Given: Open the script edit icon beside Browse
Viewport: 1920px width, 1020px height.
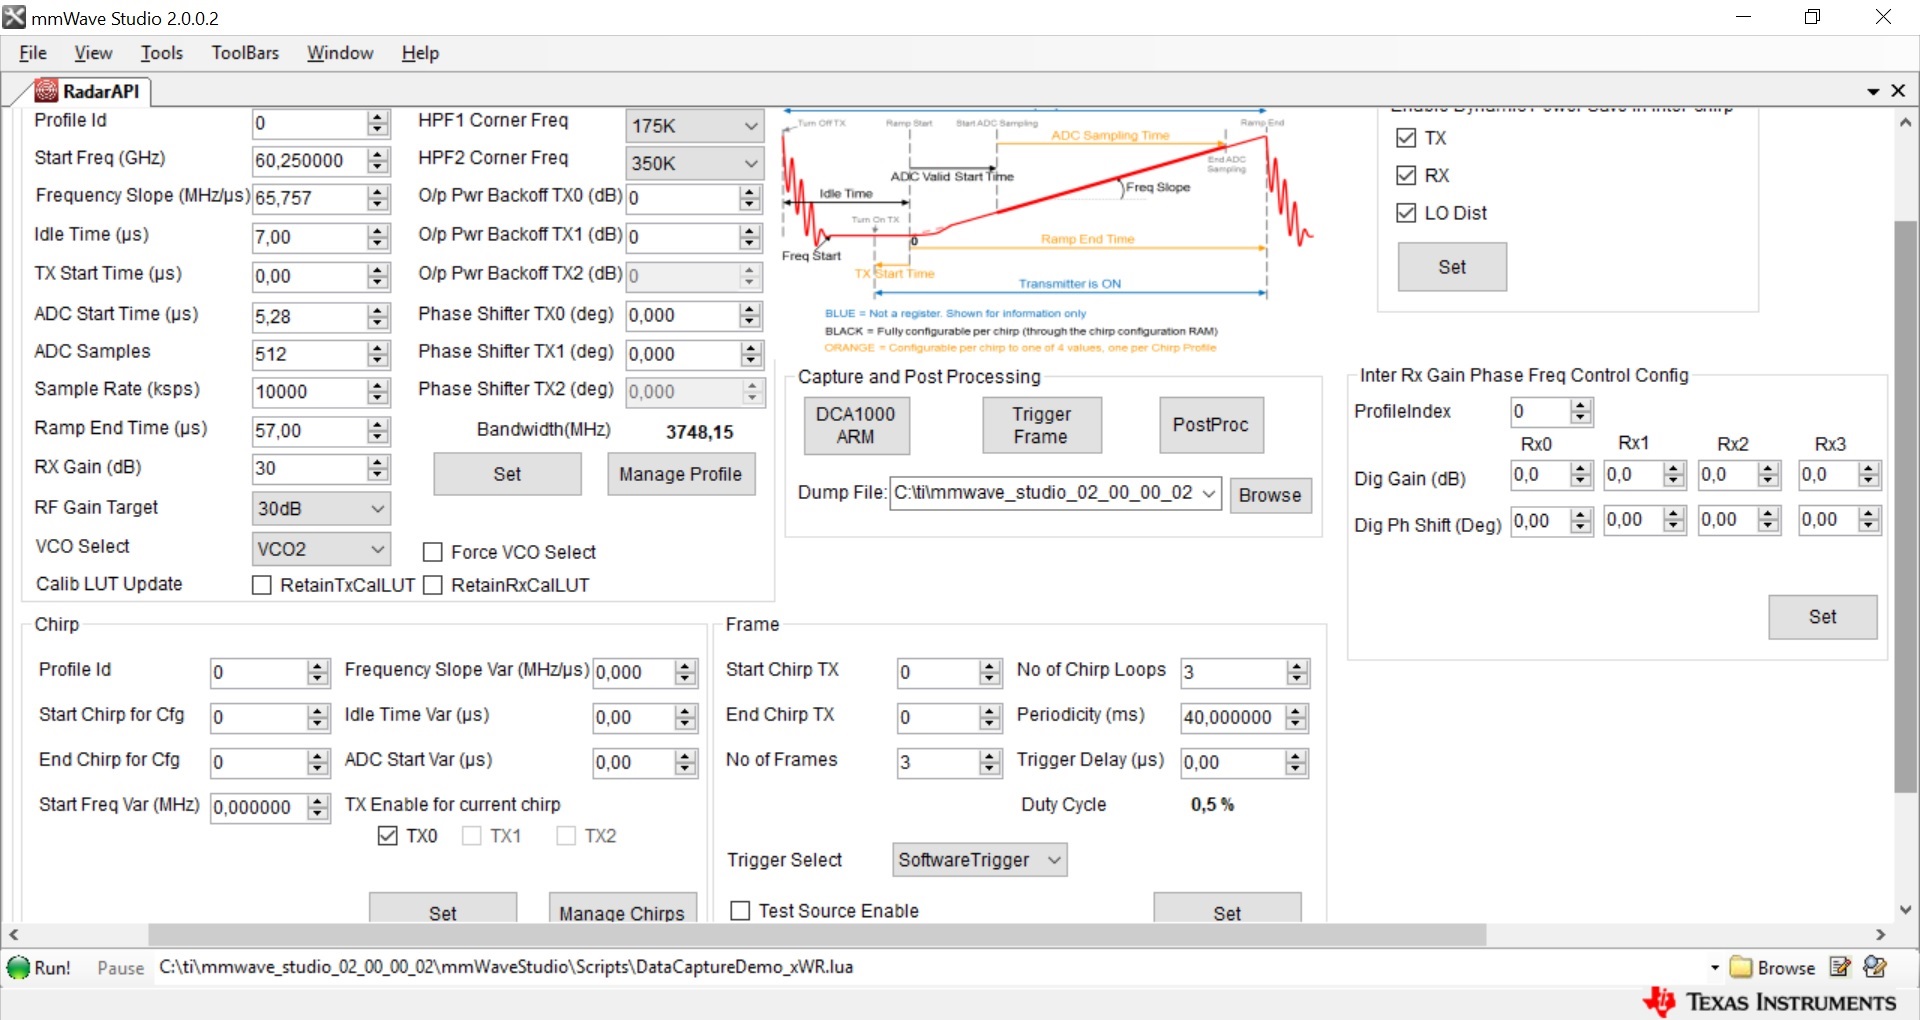Looking at the screenshot, I should pyautogui.click(x=1840, y=967).
